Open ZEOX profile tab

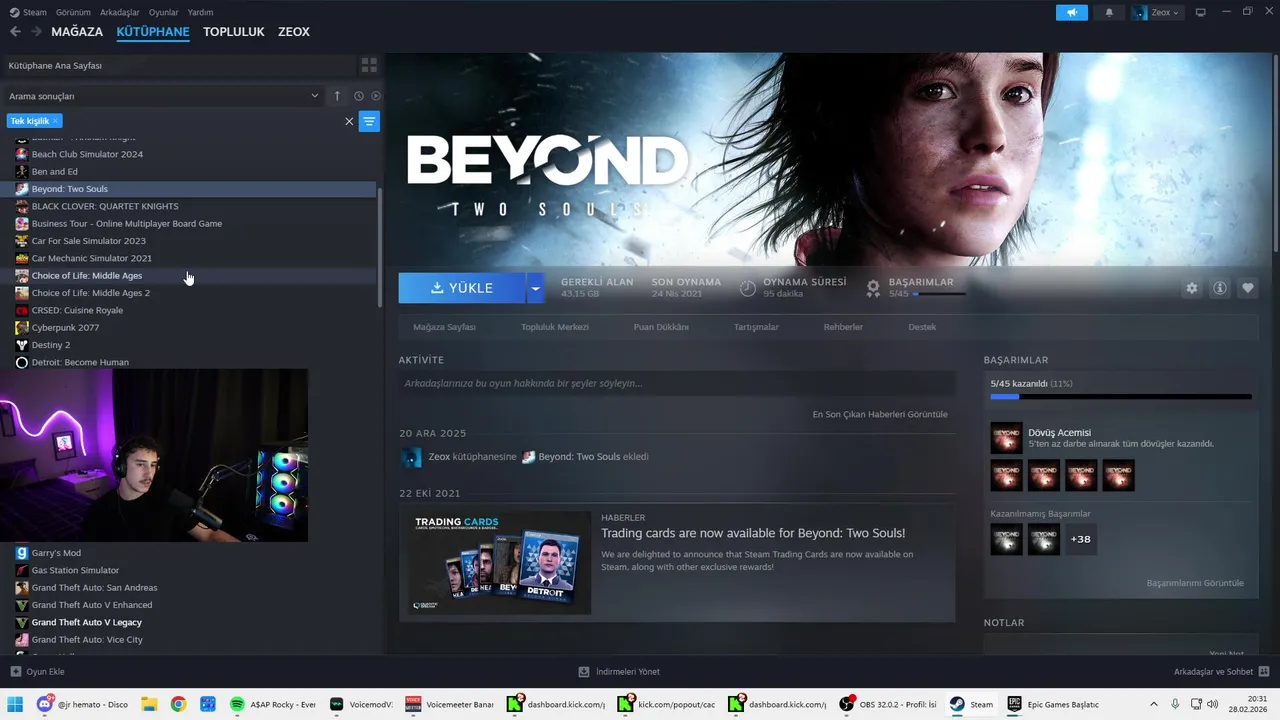[294, 32]
